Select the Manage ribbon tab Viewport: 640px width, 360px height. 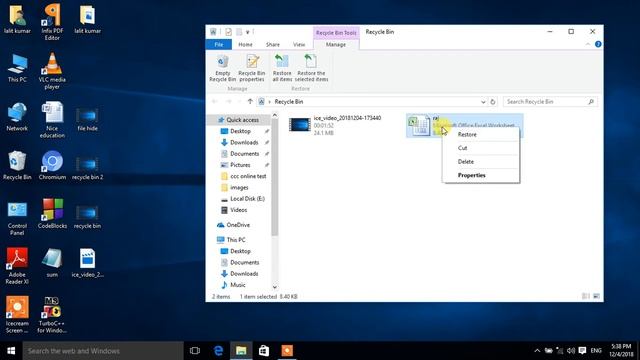[x=336, y=44]
